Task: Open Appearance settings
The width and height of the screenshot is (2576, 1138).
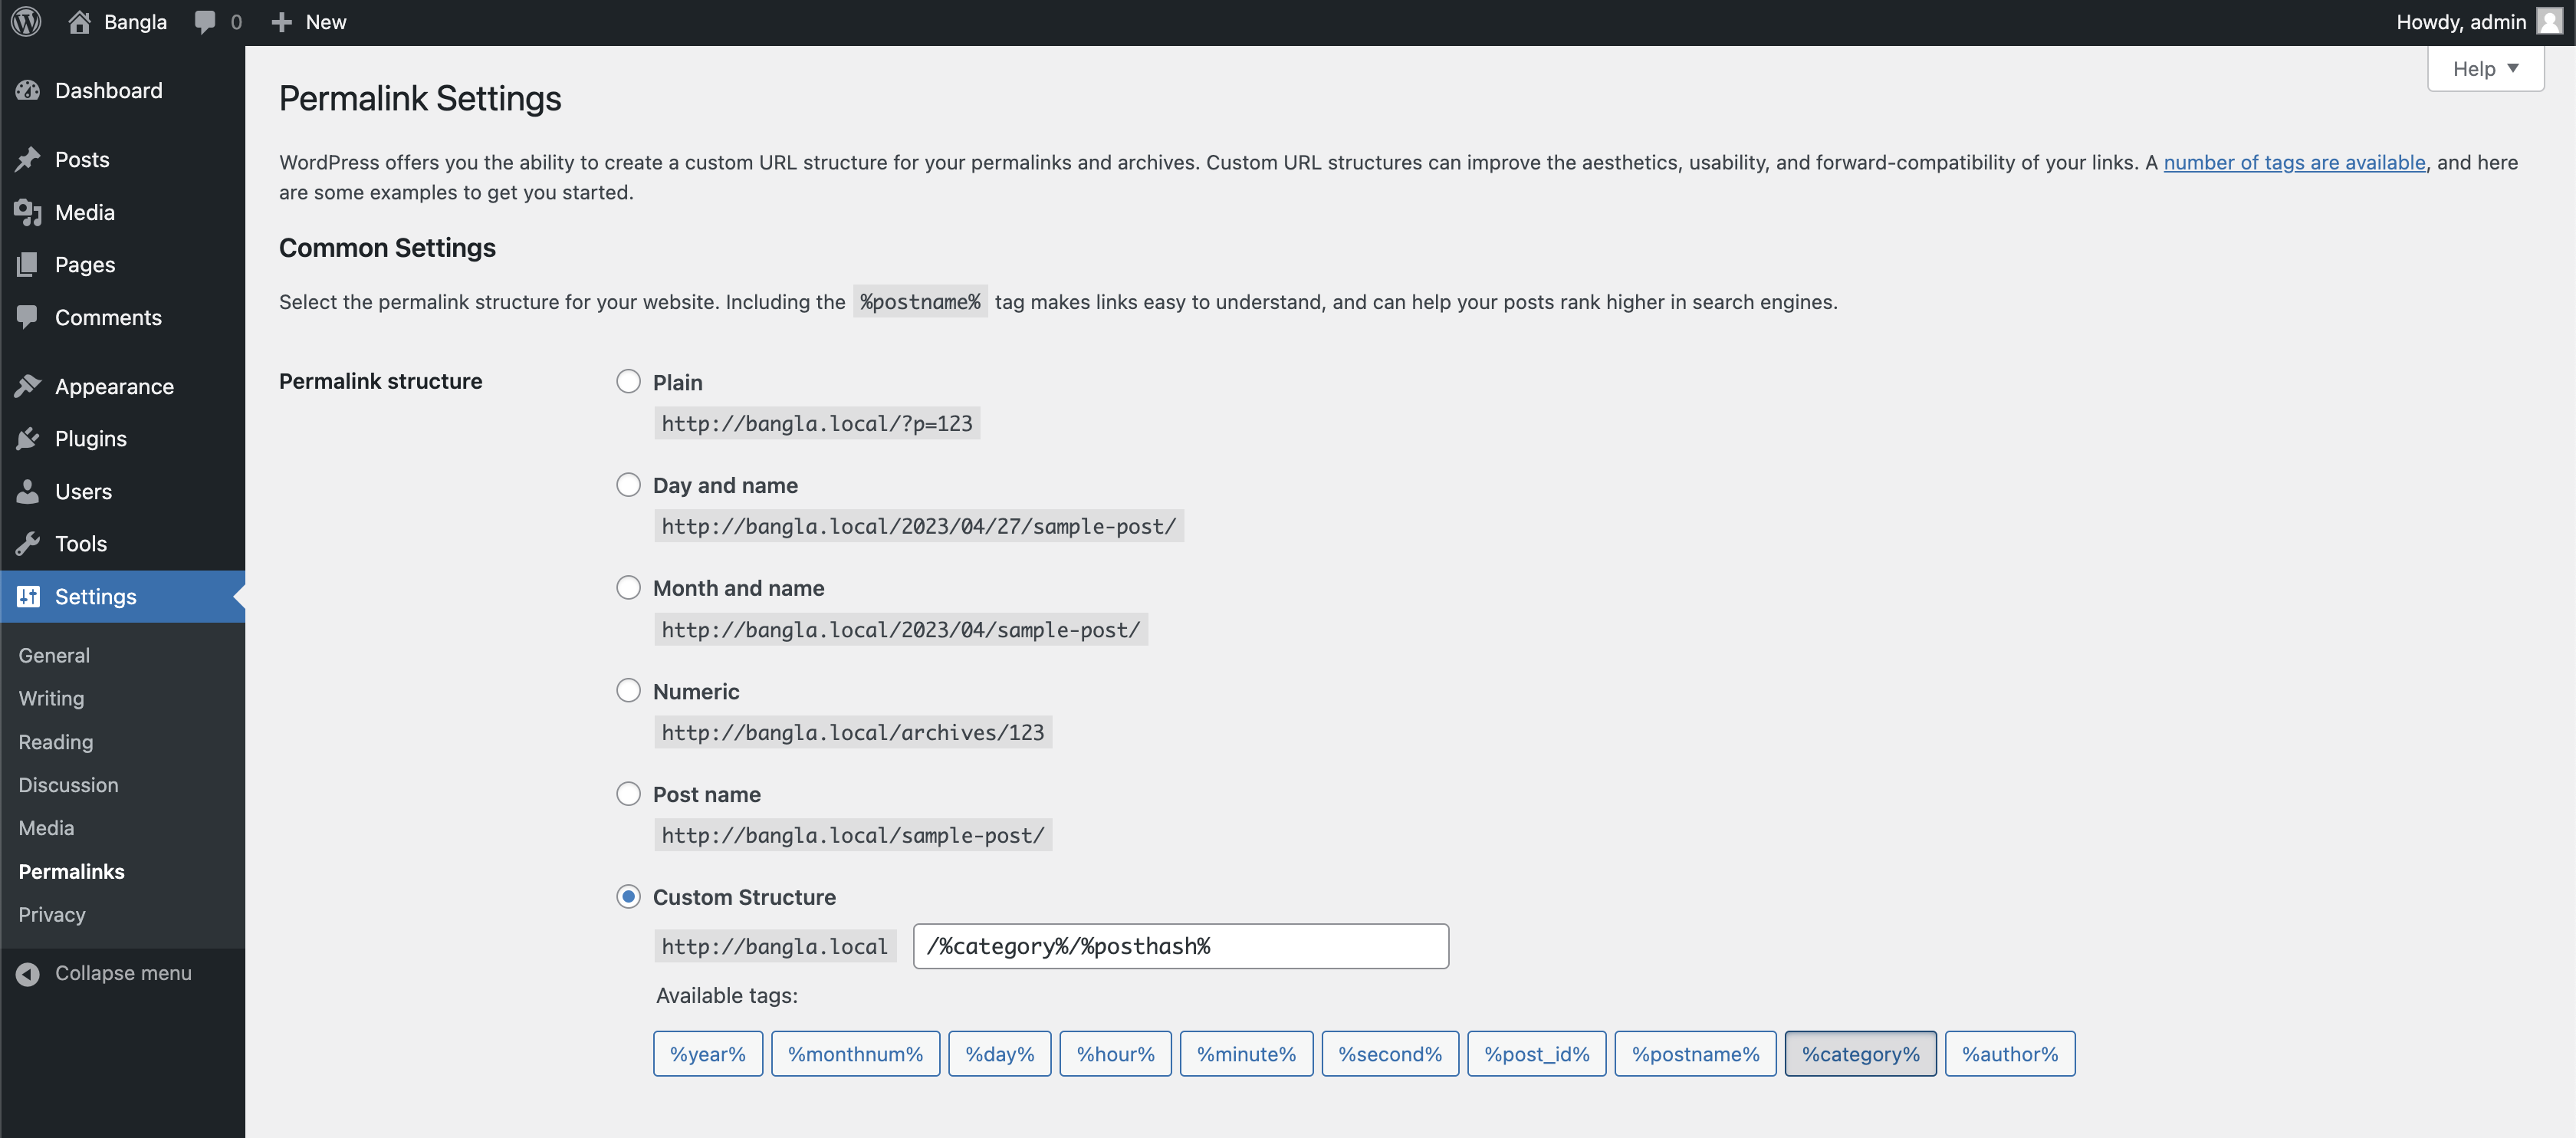Action: 113,384
